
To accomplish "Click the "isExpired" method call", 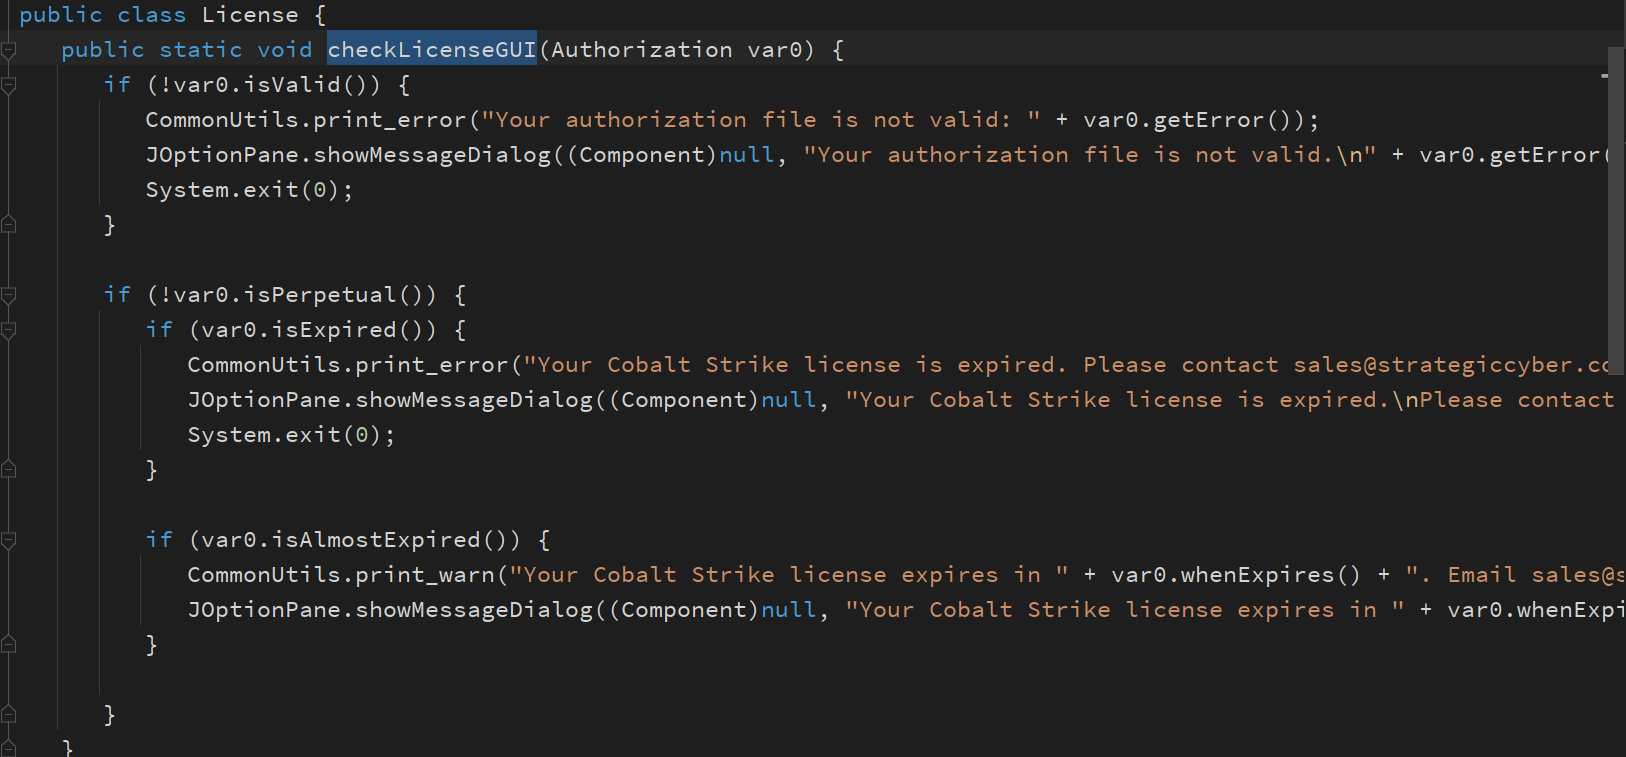I will click(x=334, y=330).
